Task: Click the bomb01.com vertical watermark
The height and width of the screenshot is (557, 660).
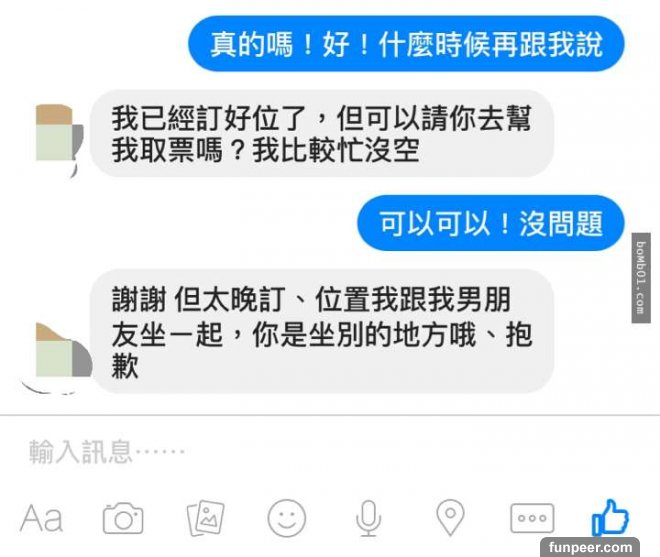Action: coord(641,278)
